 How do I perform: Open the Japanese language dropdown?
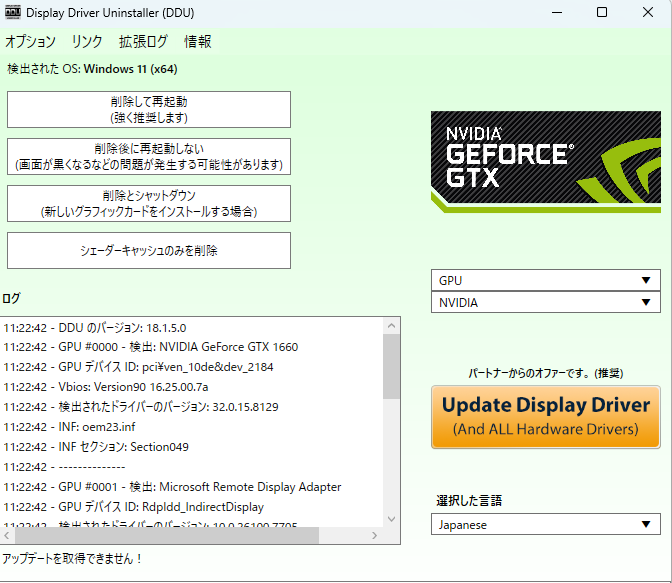click(546, 524)
